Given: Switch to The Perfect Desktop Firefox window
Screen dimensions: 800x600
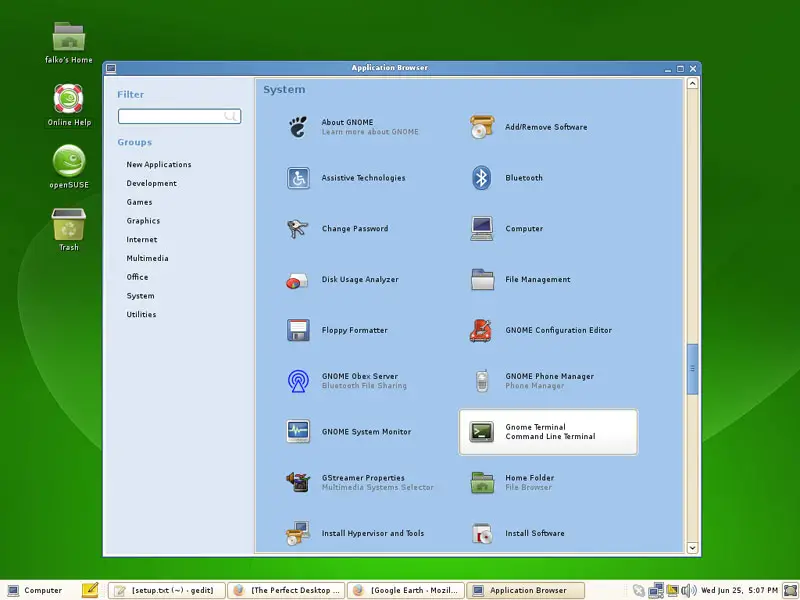Looking at the screenshot, I should click(x=286, y=590).
